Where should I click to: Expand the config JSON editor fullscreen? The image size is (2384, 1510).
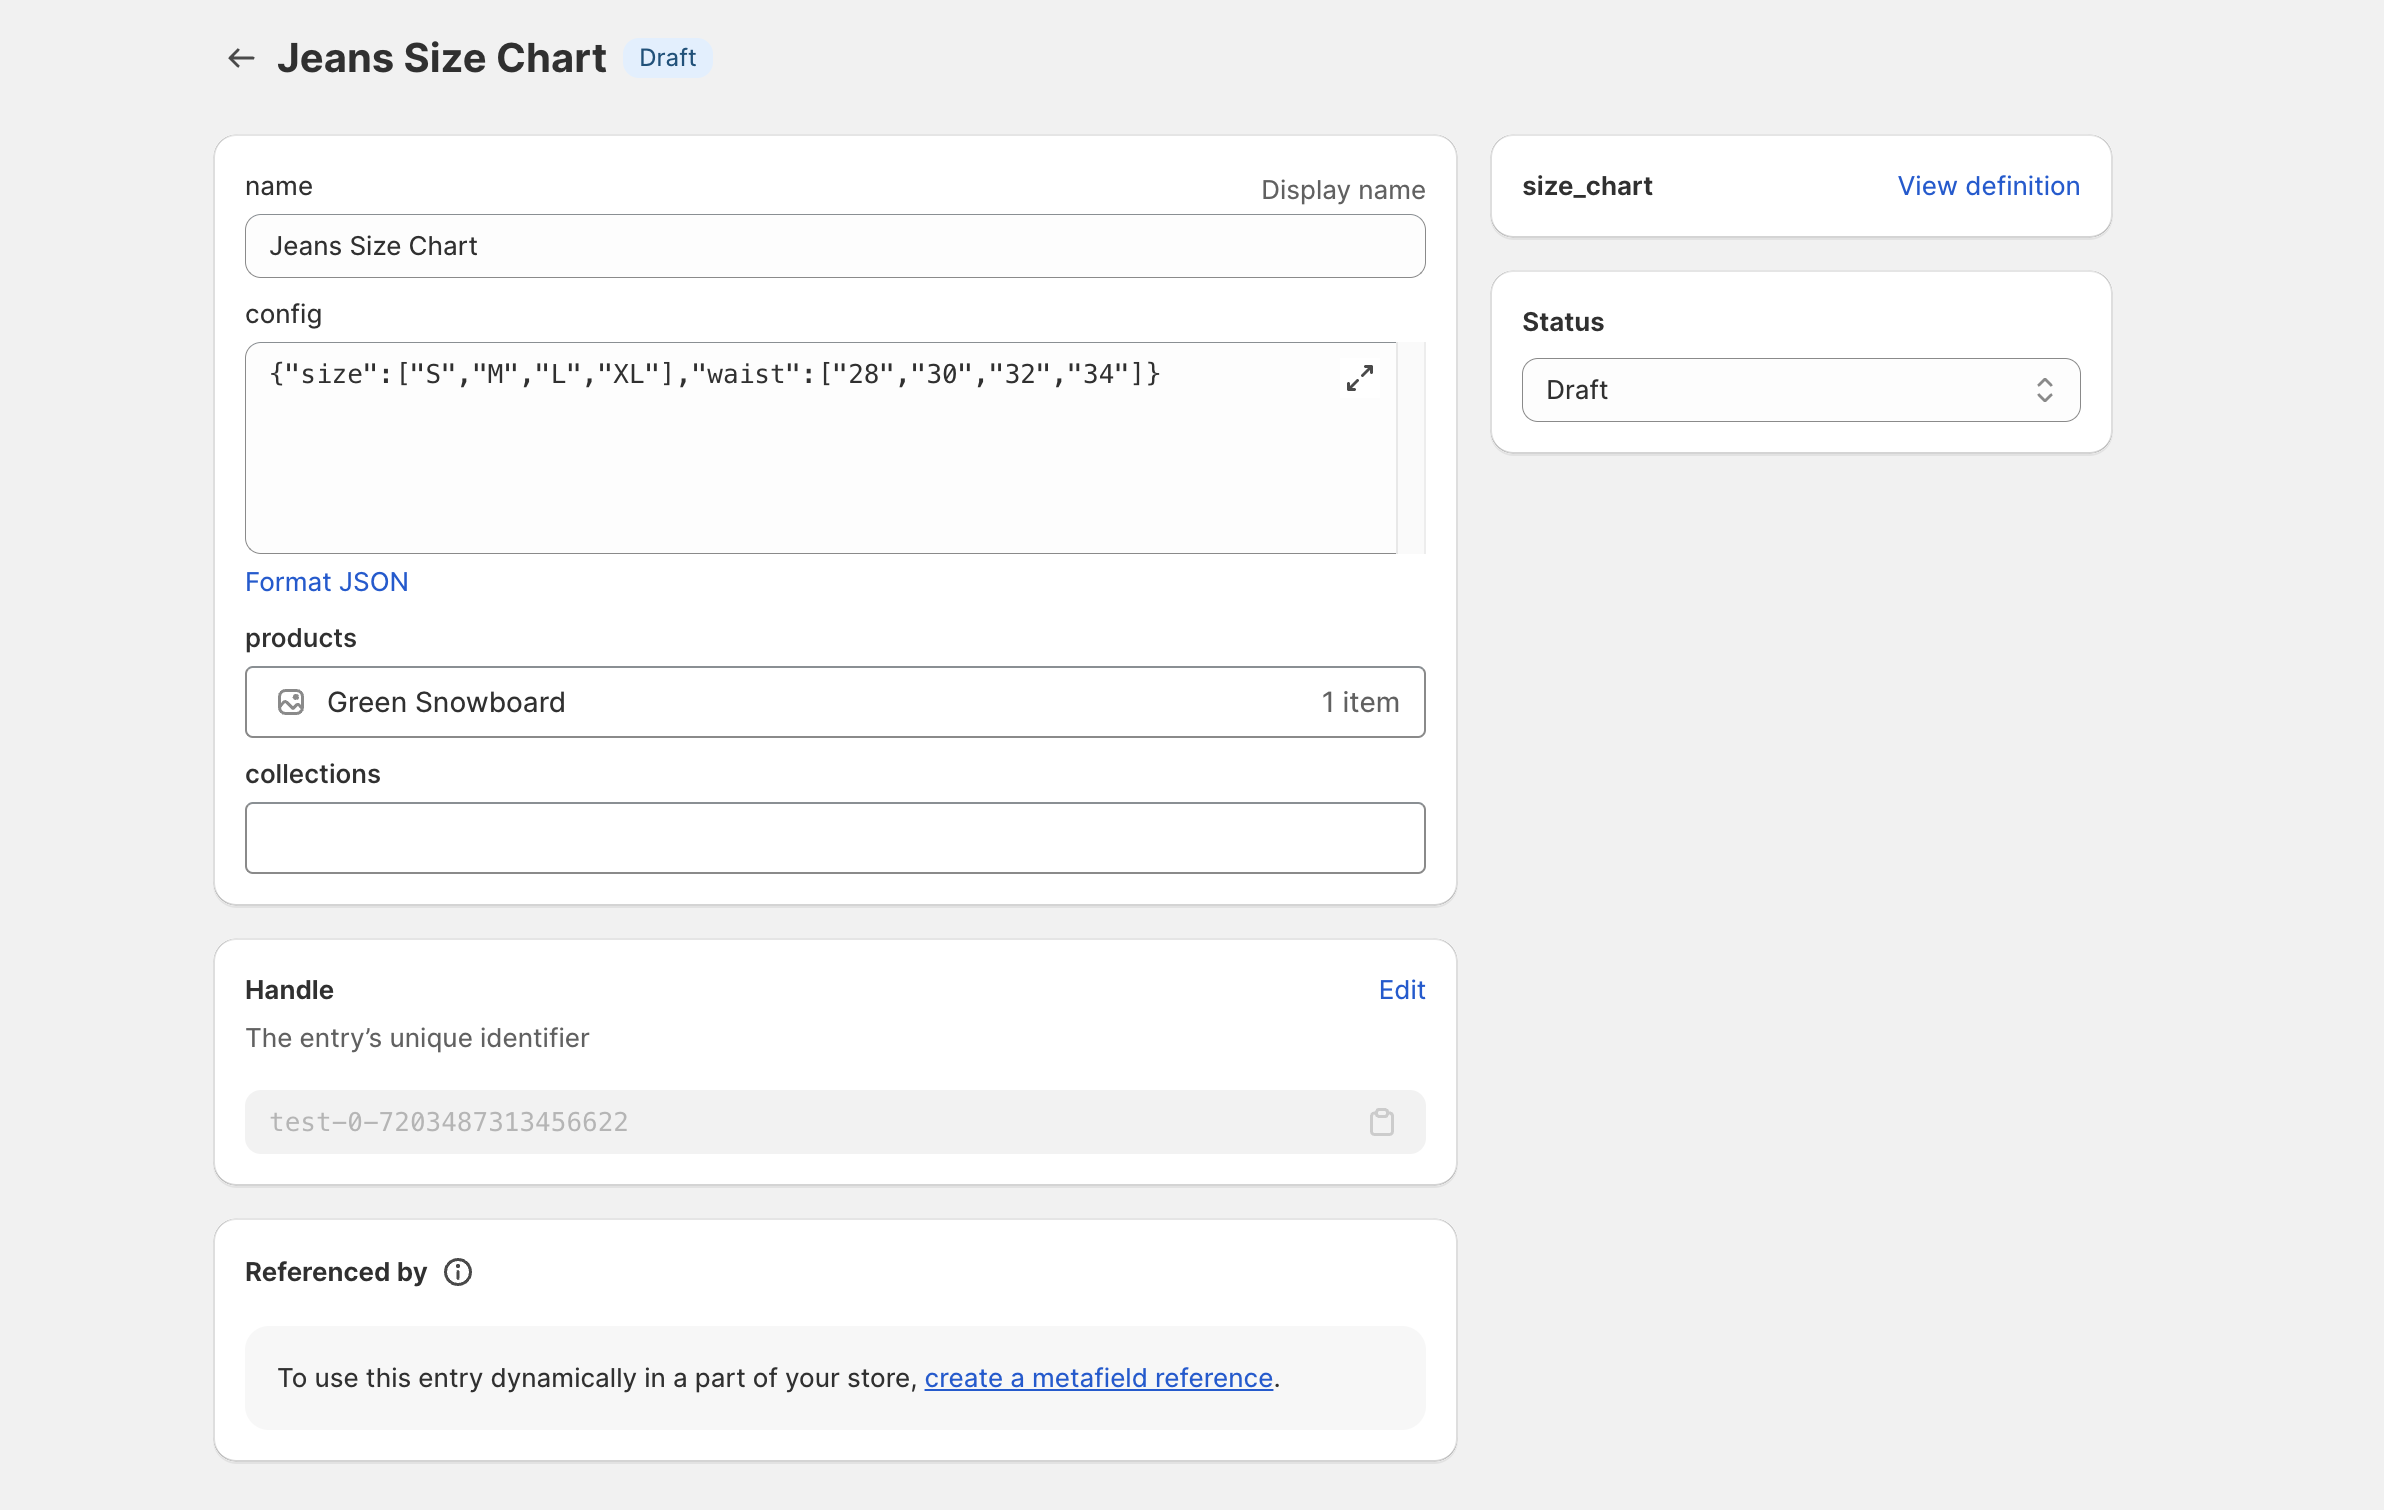[x=1359, y=378]
